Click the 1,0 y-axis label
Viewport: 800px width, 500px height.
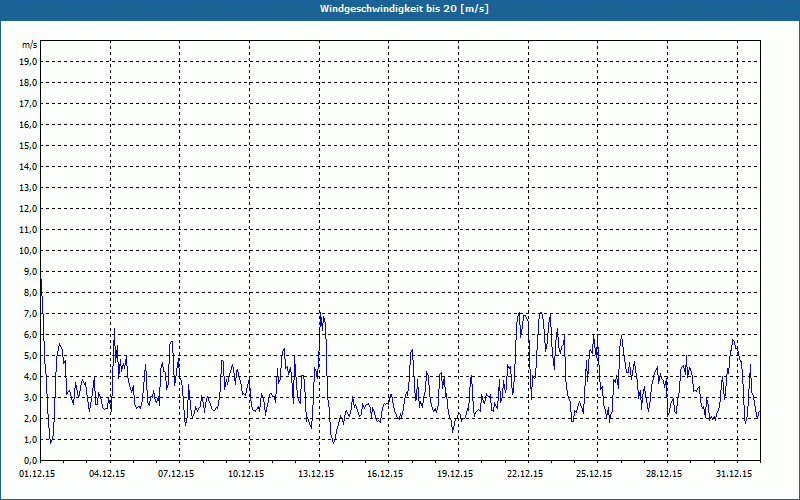click(x=30, y=439)
